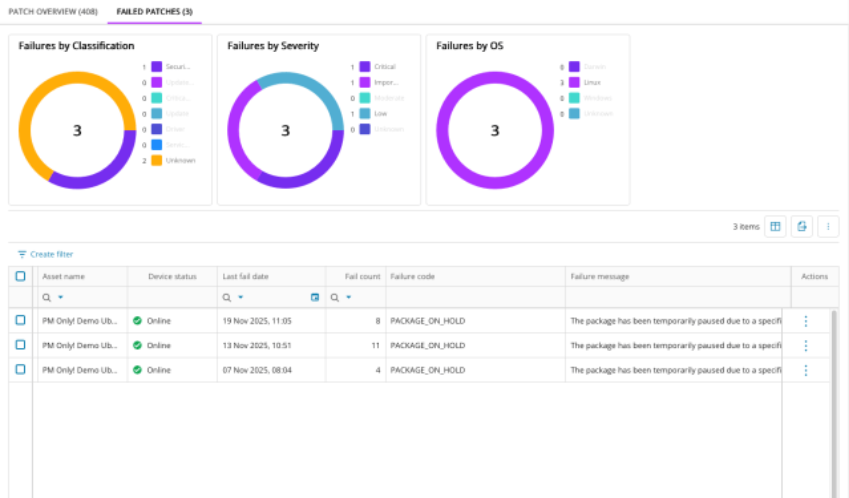Click the Create filter link
Screen dimensions: 849x498
(x=51, y=255)
